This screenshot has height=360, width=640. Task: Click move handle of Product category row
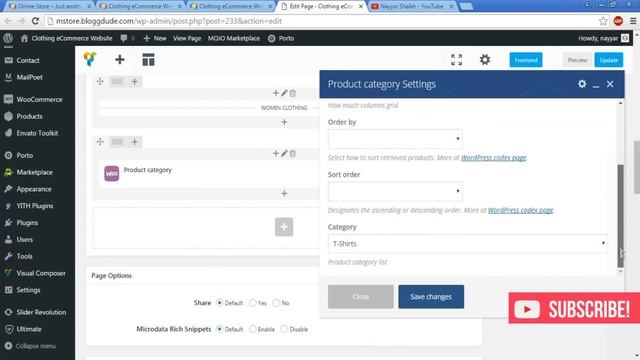coord(100,142)
